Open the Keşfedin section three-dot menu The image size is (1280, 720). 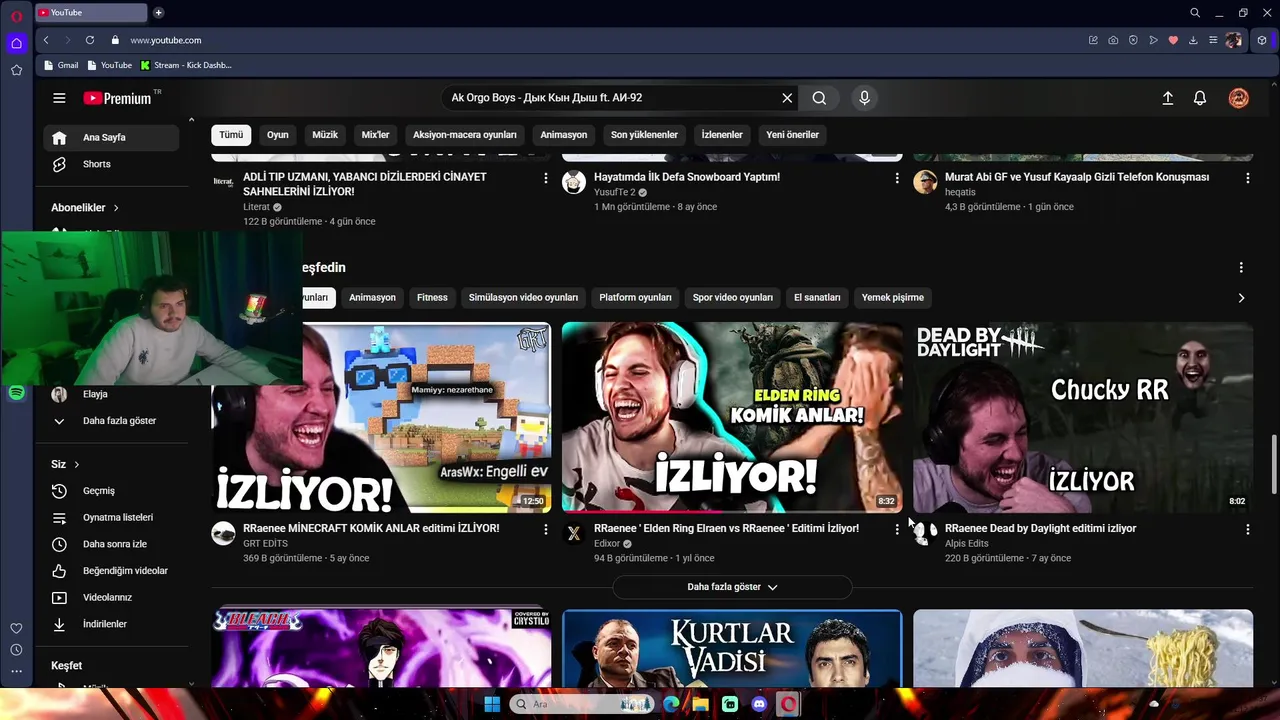(1241, 268)
